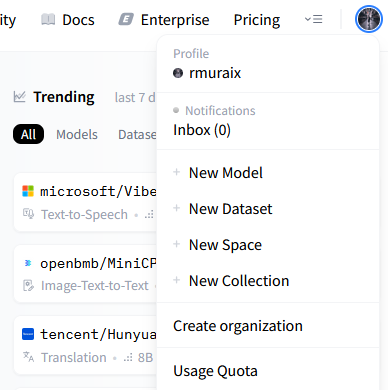Click the Notifications status dot
Screen dimensions: 388x390
point(176,110)
